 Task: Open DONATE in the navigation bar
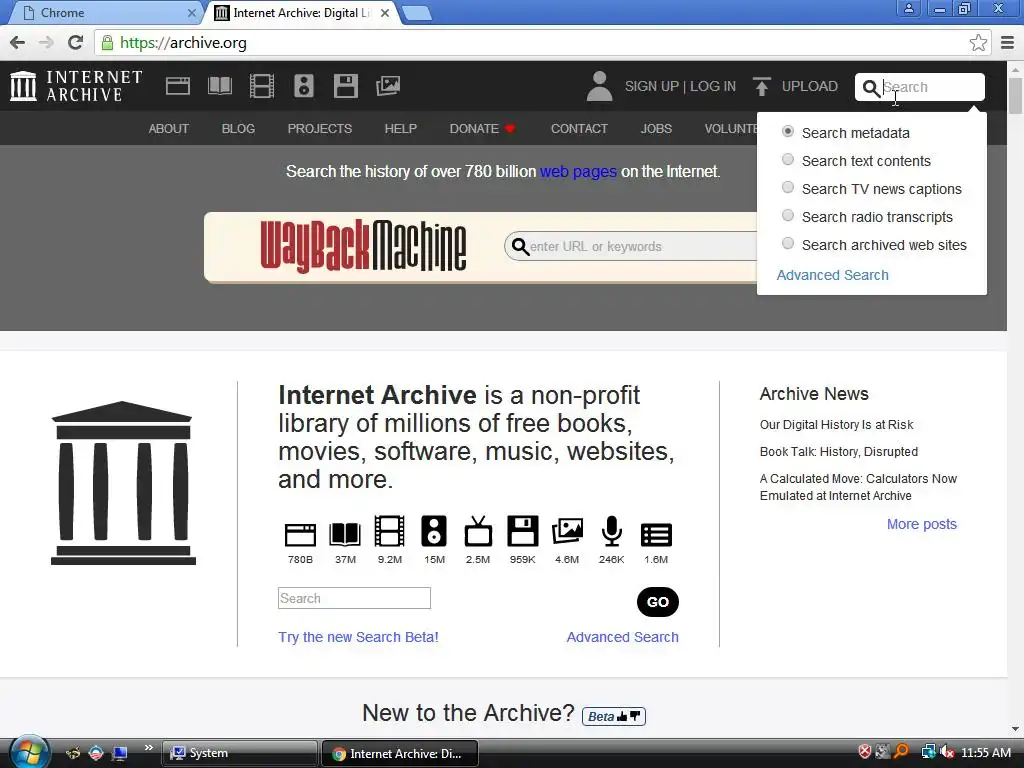click(483, 129)
